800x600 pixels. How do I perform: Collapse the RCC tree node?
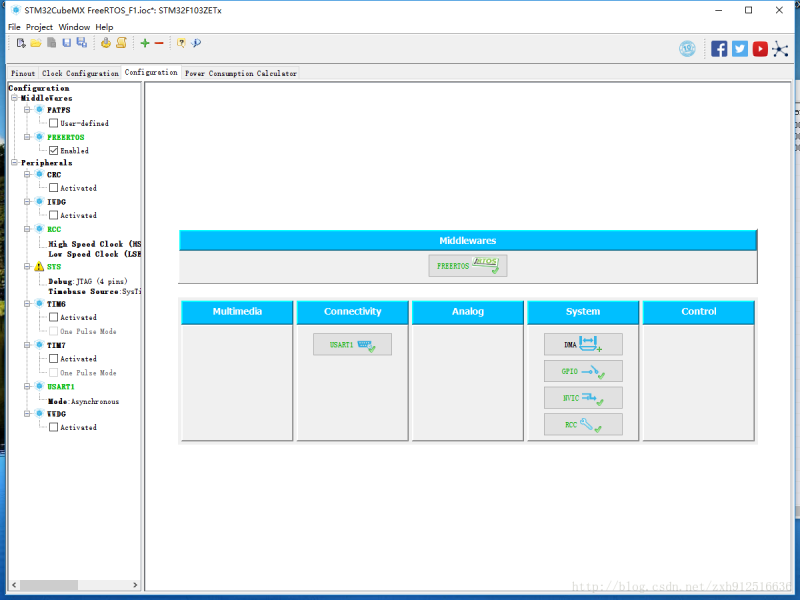pos(27,229)
